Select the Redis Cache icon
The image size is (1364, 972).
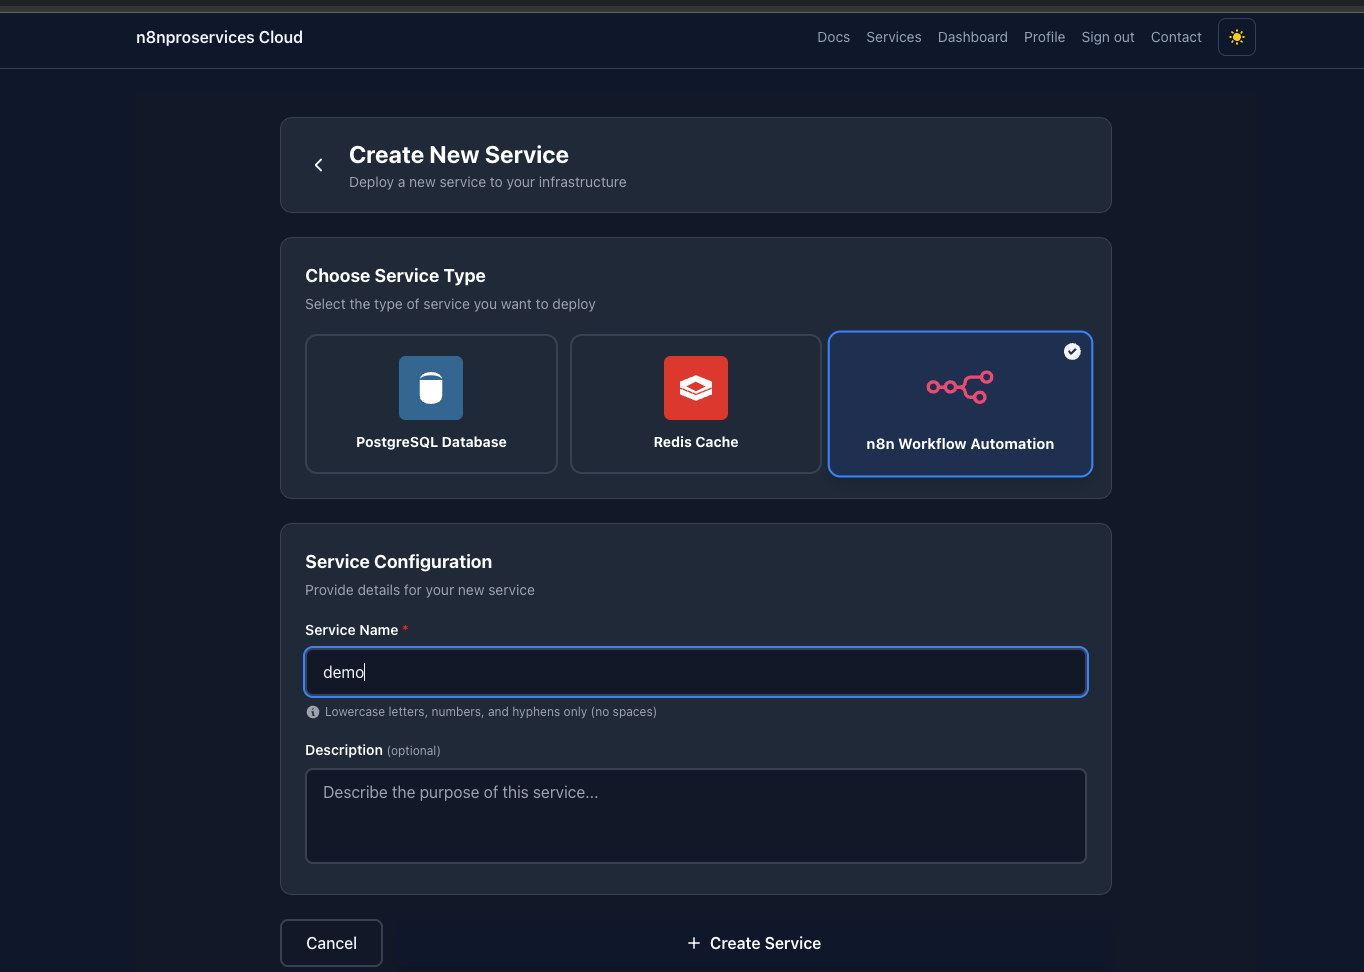point(695,388)
